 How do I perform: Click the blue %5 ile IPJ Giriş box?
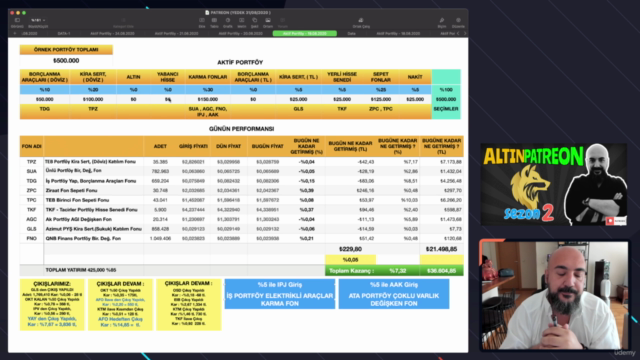[x=280, y=294]
